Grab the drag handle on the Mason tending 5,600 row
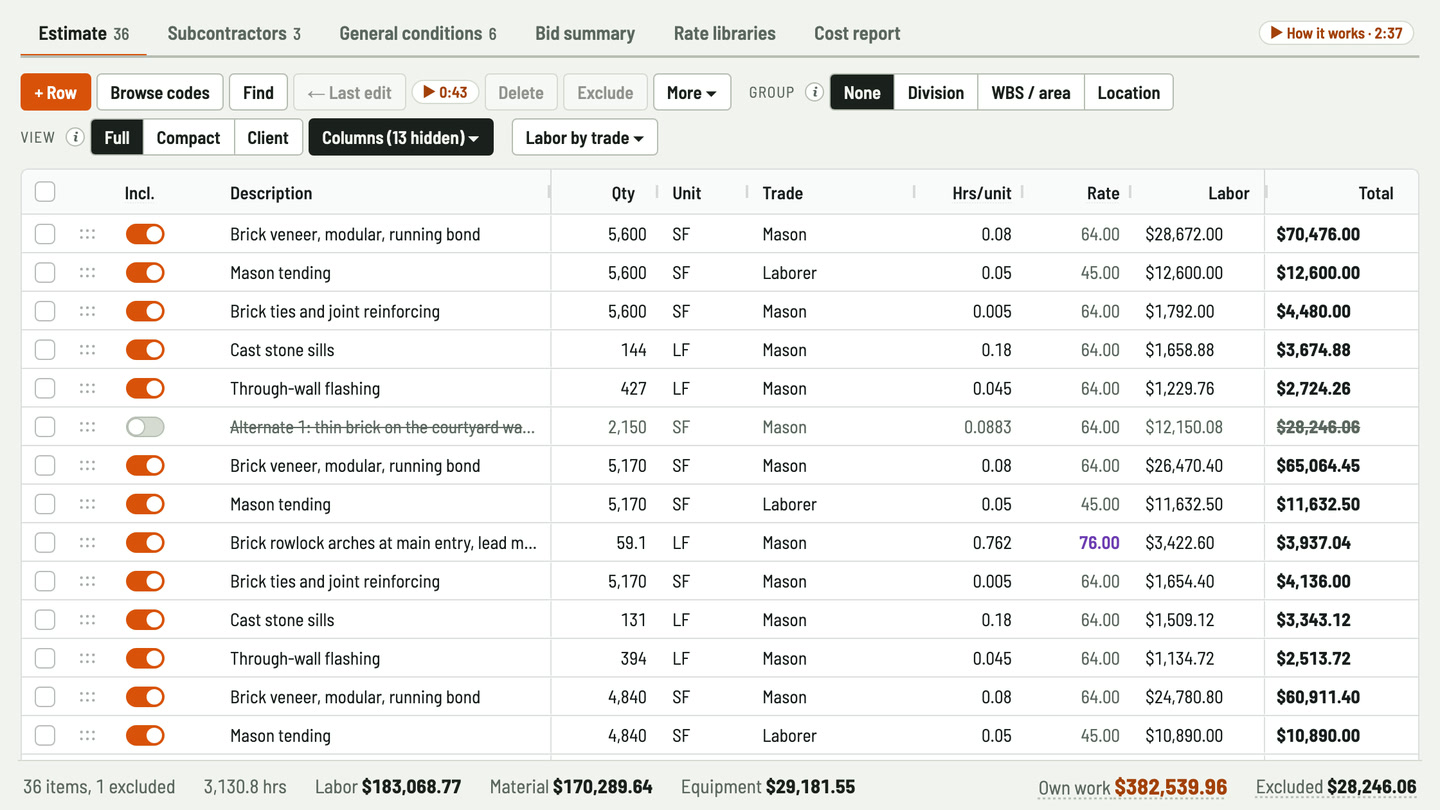1440x810 pixels. tap(87, 273)
